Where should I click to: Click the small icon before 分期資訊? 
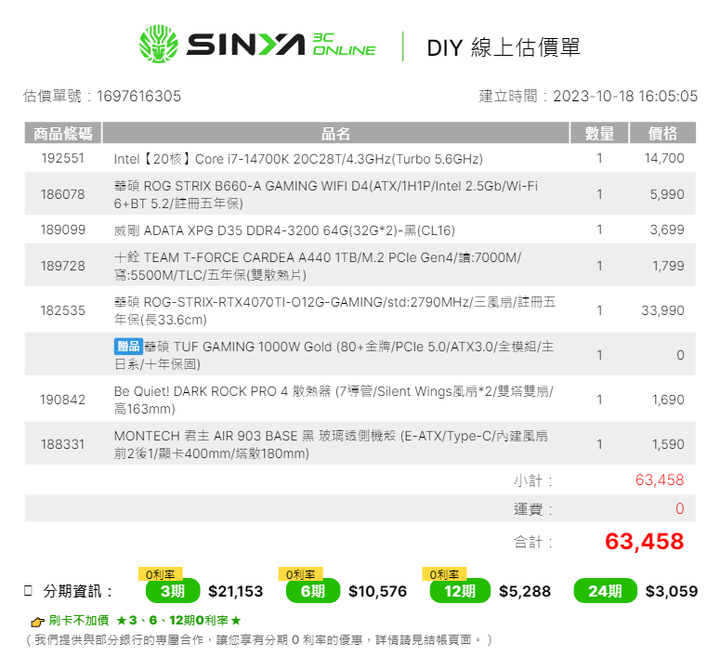click(x=28, y=591)
